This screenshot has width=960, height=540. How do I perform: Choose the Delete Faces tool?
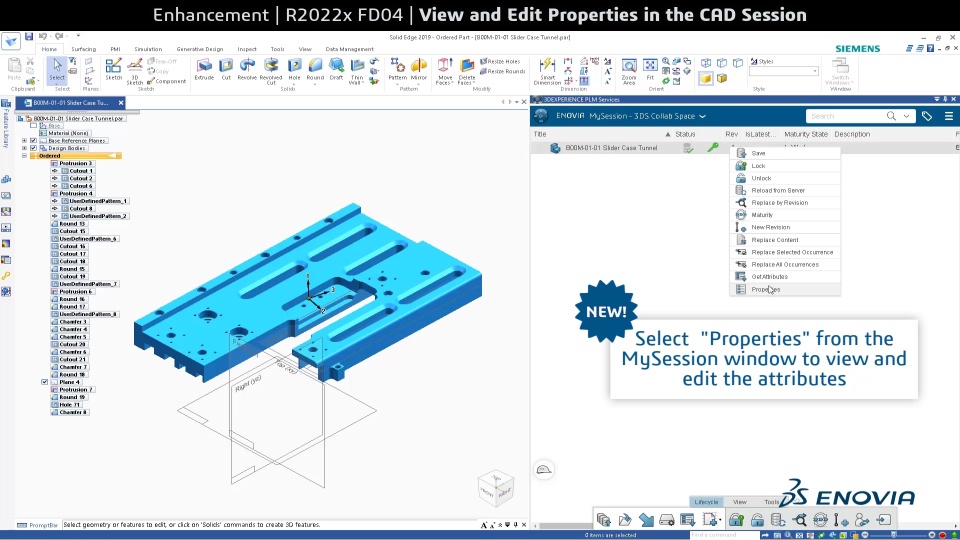[x=467, y=71]
